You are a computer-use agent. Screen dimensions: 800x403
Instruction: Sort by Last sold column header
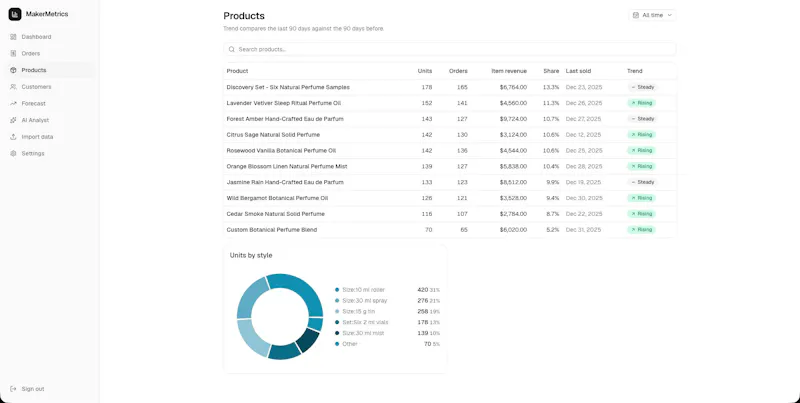[578, 71]
